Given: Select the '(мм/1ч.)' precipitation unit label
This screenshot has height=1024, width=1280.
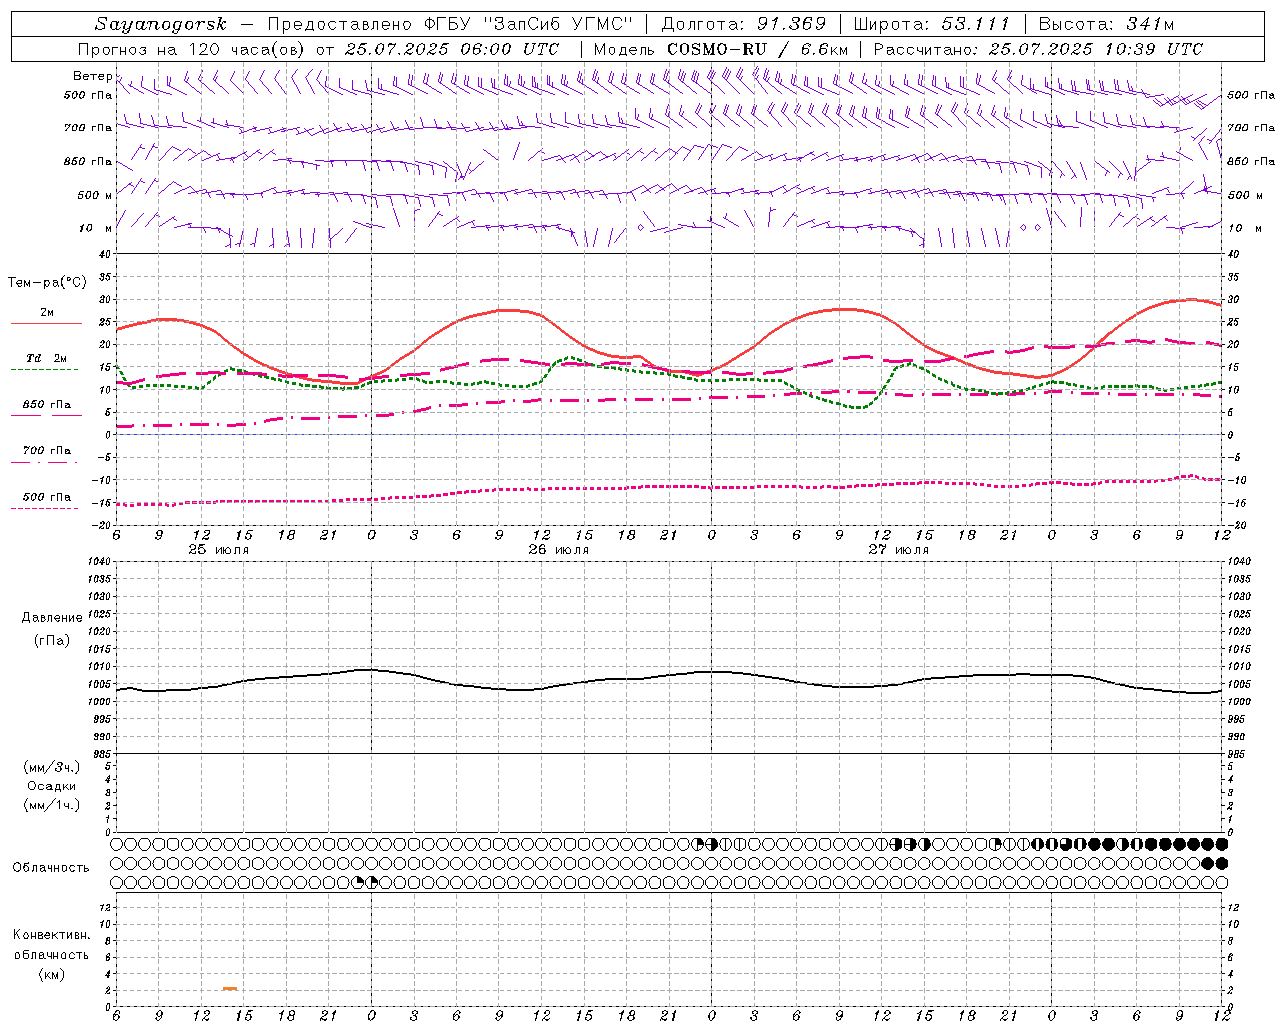Looking at the screenshot, I should 52,805.
